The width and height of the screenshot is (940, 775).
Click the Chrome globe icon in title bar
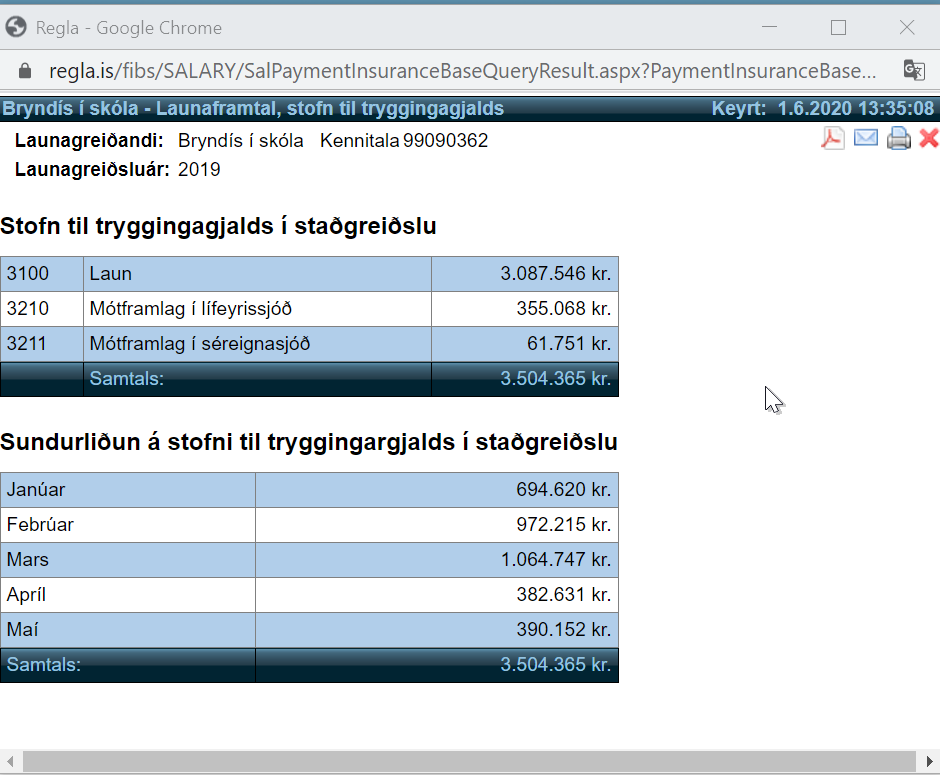click(x=16, y=27)
